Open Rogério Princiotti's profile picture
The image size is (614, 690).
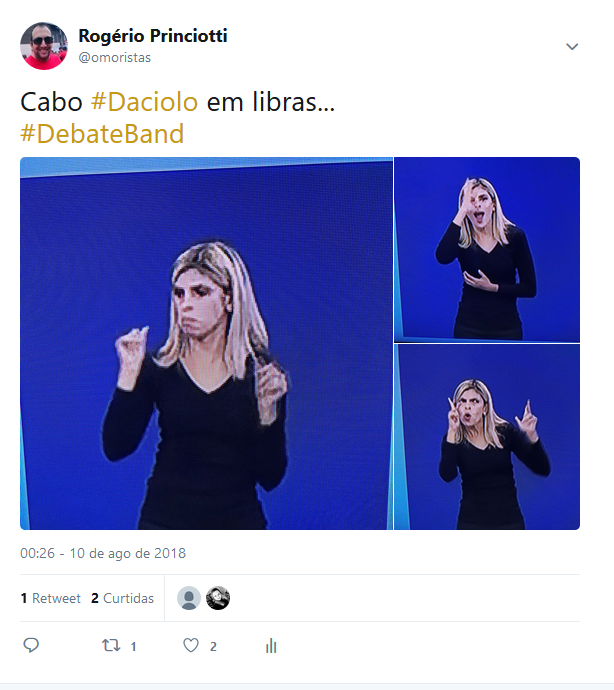coord(44,46)
